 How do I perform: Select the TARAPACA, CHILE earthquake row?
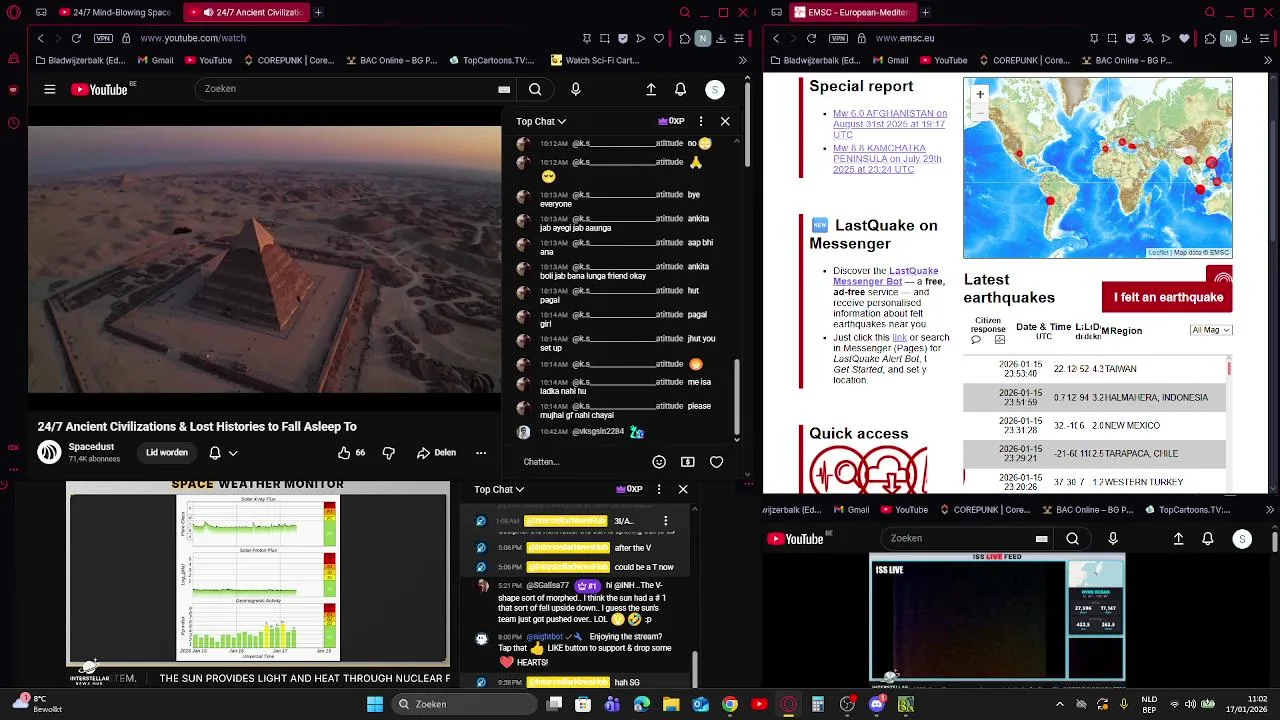click(x=1095, y=453)
